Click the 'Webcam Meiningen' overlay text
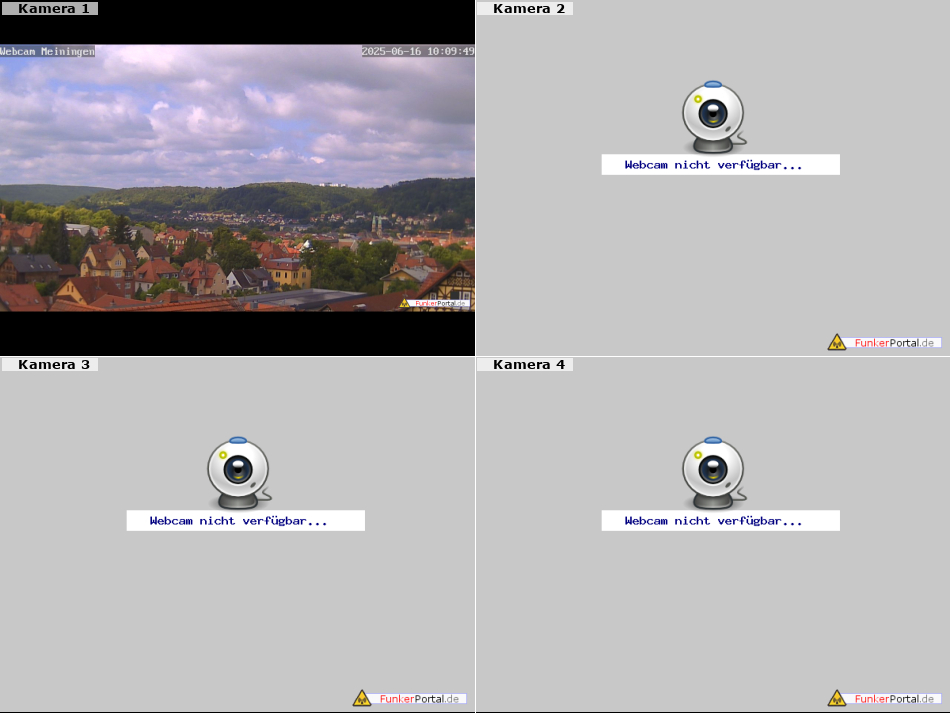The height and width of the screenshot is (713, 950). coord(47,51)
